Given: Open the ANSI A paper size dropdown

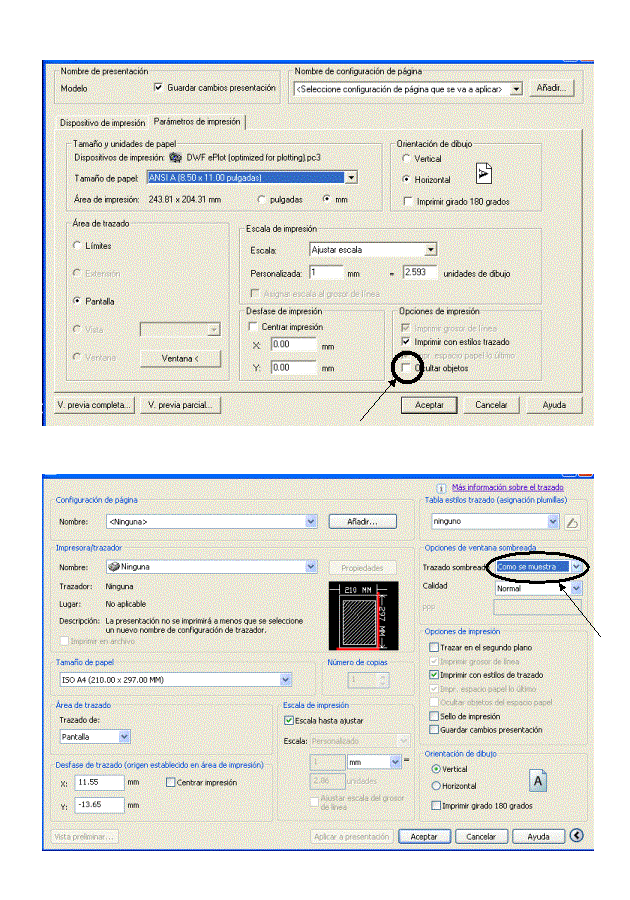Looking at the screenshot, I should [x=352, y=178].
